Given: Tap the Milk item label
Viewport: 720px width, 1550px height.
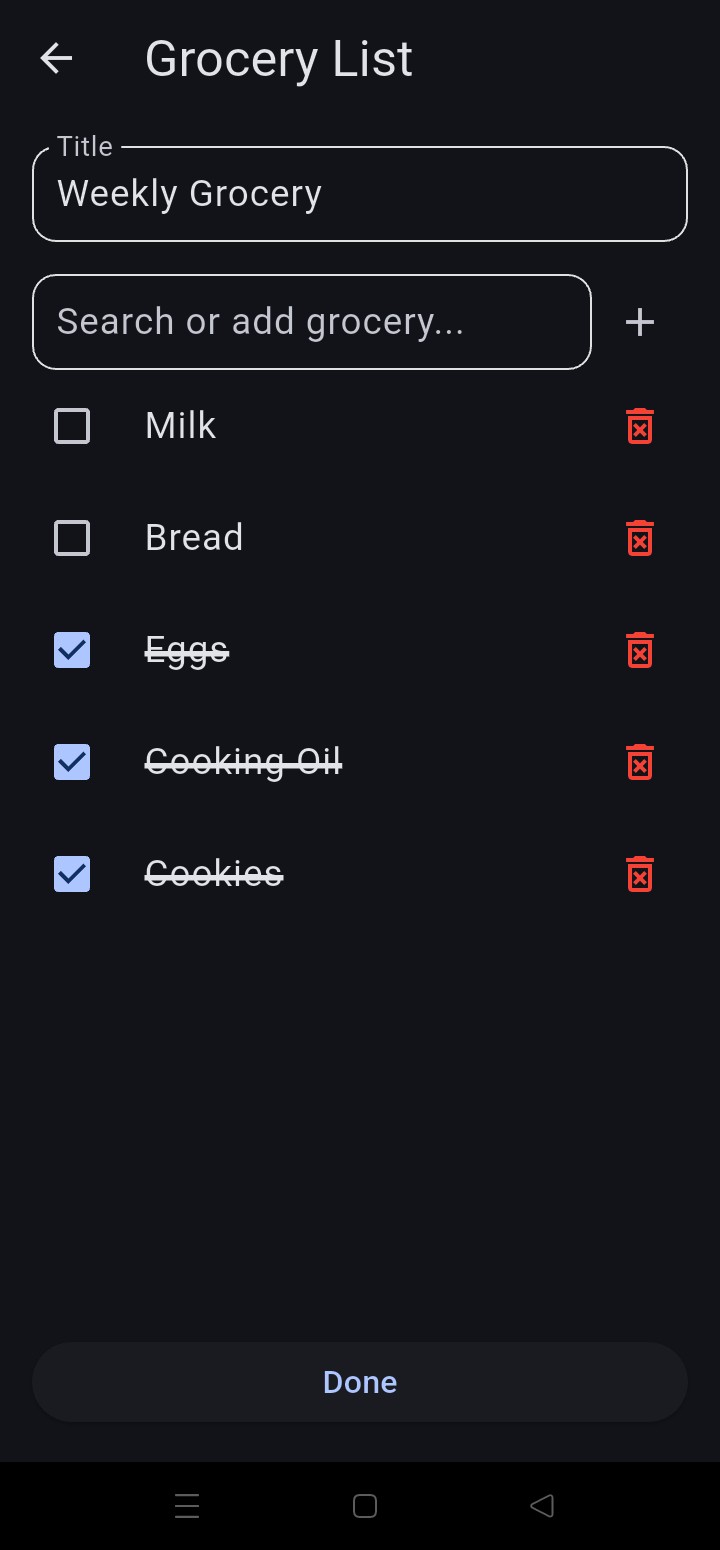Looking at the screenshot, I should coord(180,426).
